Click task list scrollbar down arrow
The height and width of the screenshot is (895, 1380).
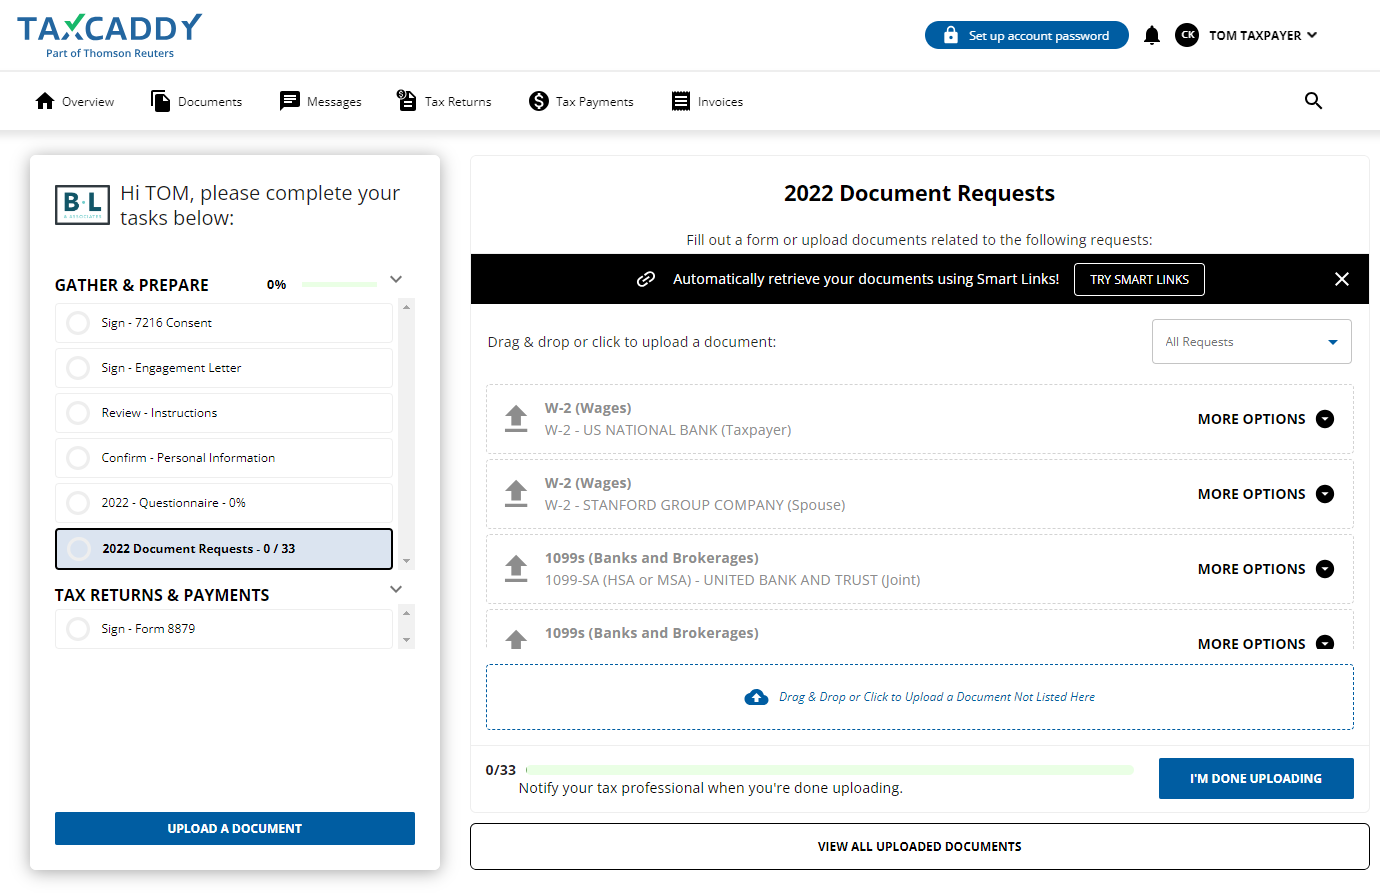pos(406,562)
